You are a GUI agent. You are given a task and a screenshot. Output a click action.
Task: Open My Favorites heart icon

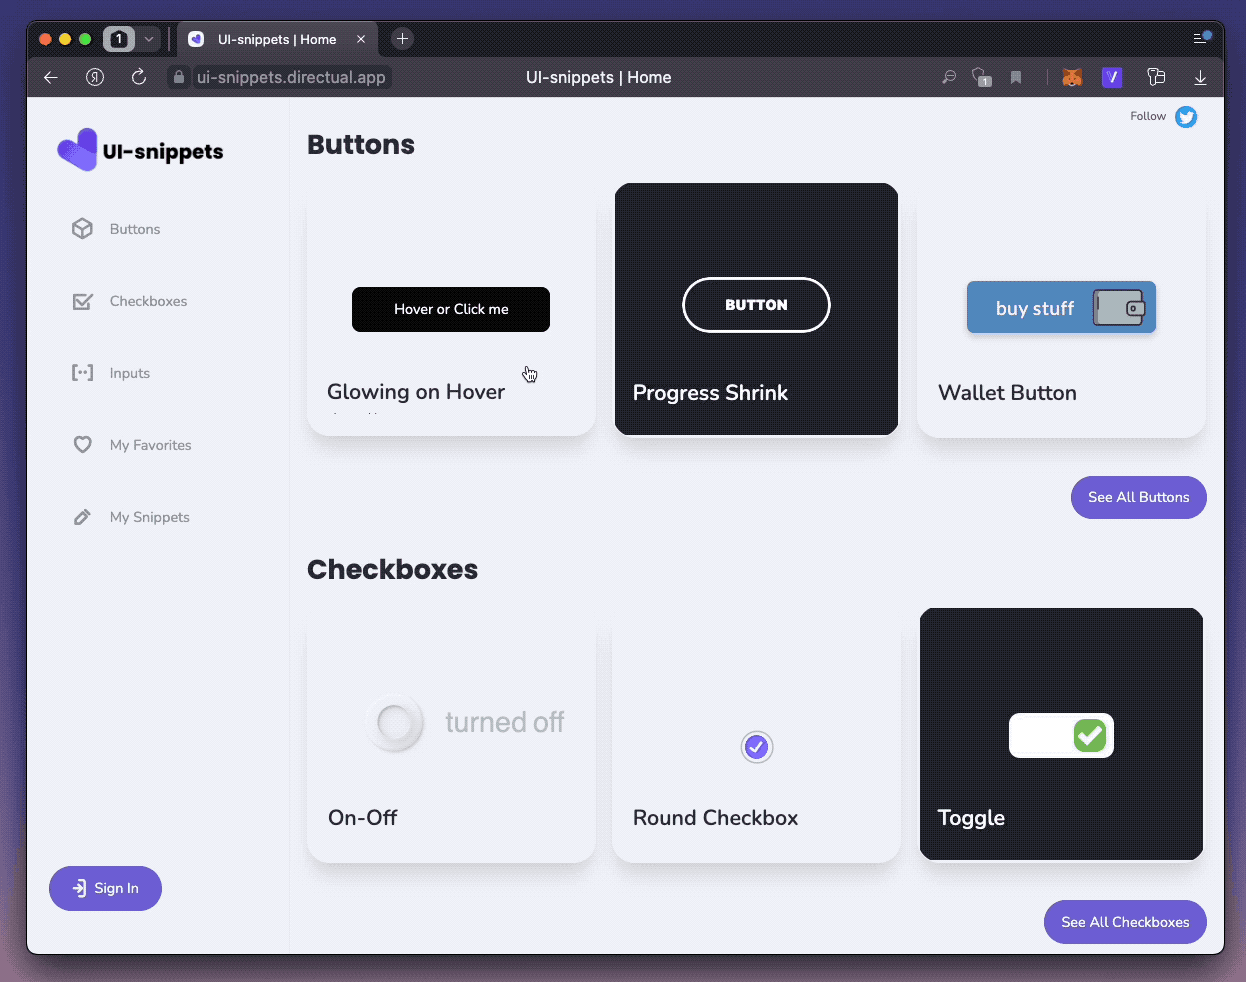(83, 445)
